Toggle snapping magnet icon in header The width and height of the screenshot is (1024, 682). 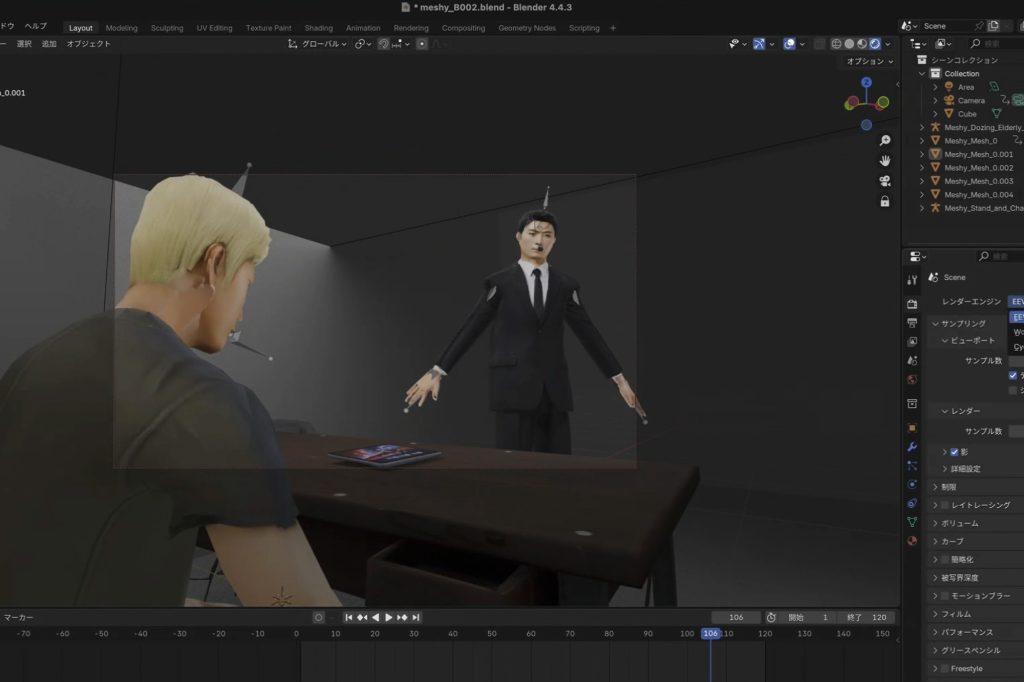[383, 44]
